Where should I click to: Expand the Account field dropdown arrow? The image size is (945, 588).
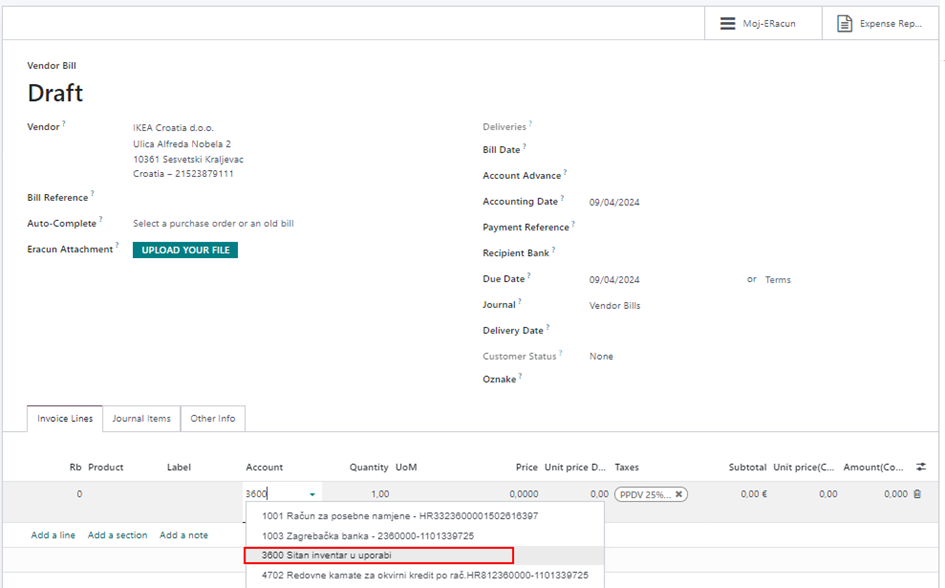313,494
